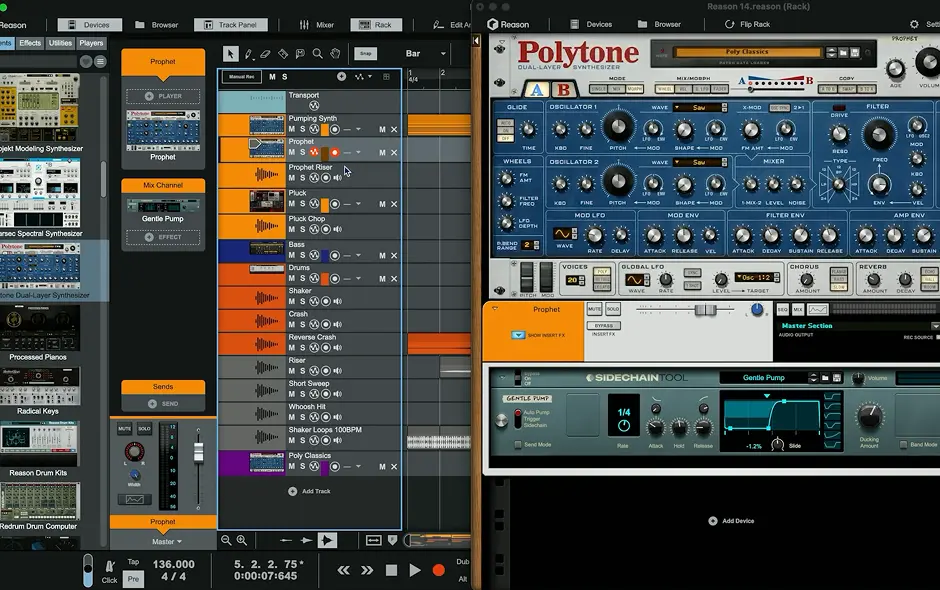Click the Manual Rec button

coord(242,77)
